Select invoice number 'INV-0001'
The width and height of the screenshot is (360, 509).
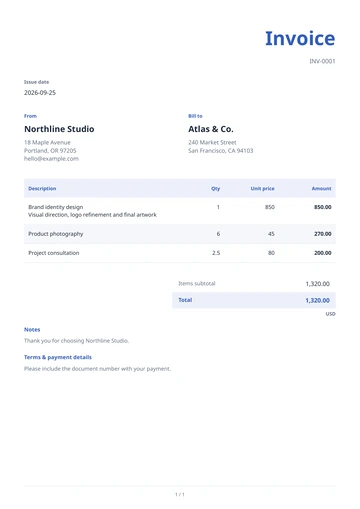pyautogui.click(x=322, y=61)
